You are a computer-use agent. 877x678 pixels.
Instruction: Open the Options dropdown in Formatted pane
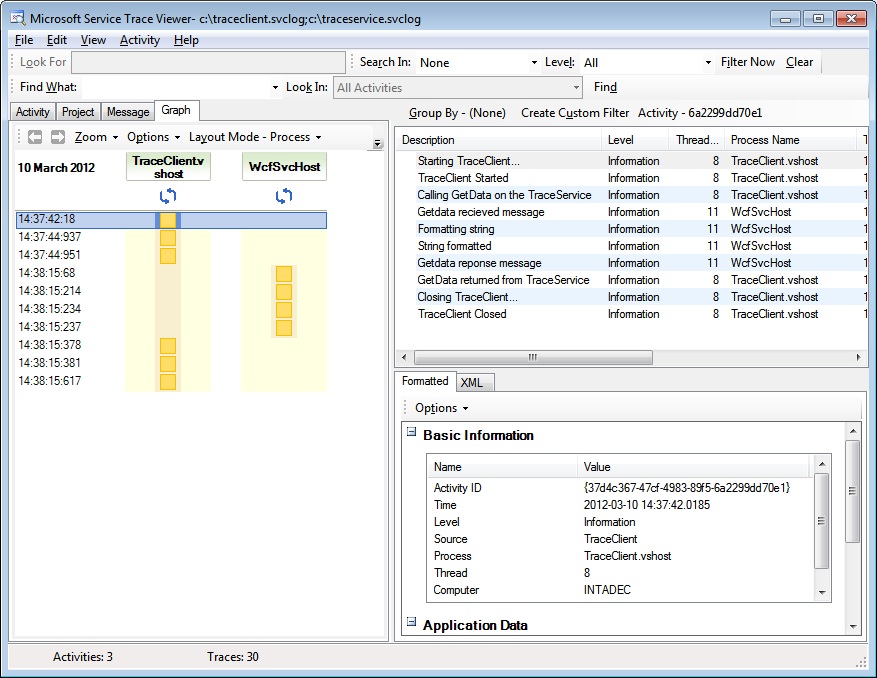[x=441, y=408]
